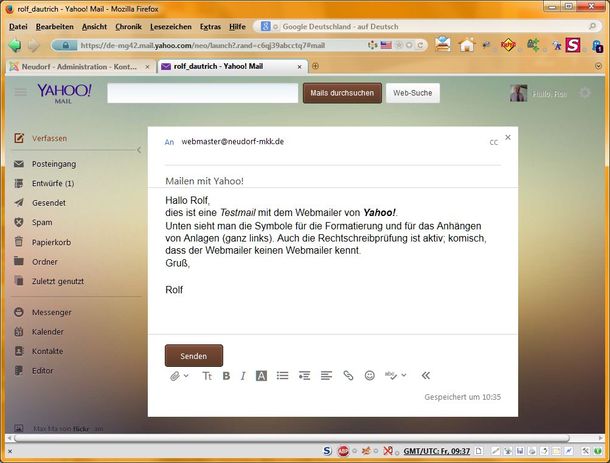Toggle the spell check (abc) option
This screenshot has width=610, height=463.
coord(395,376)
